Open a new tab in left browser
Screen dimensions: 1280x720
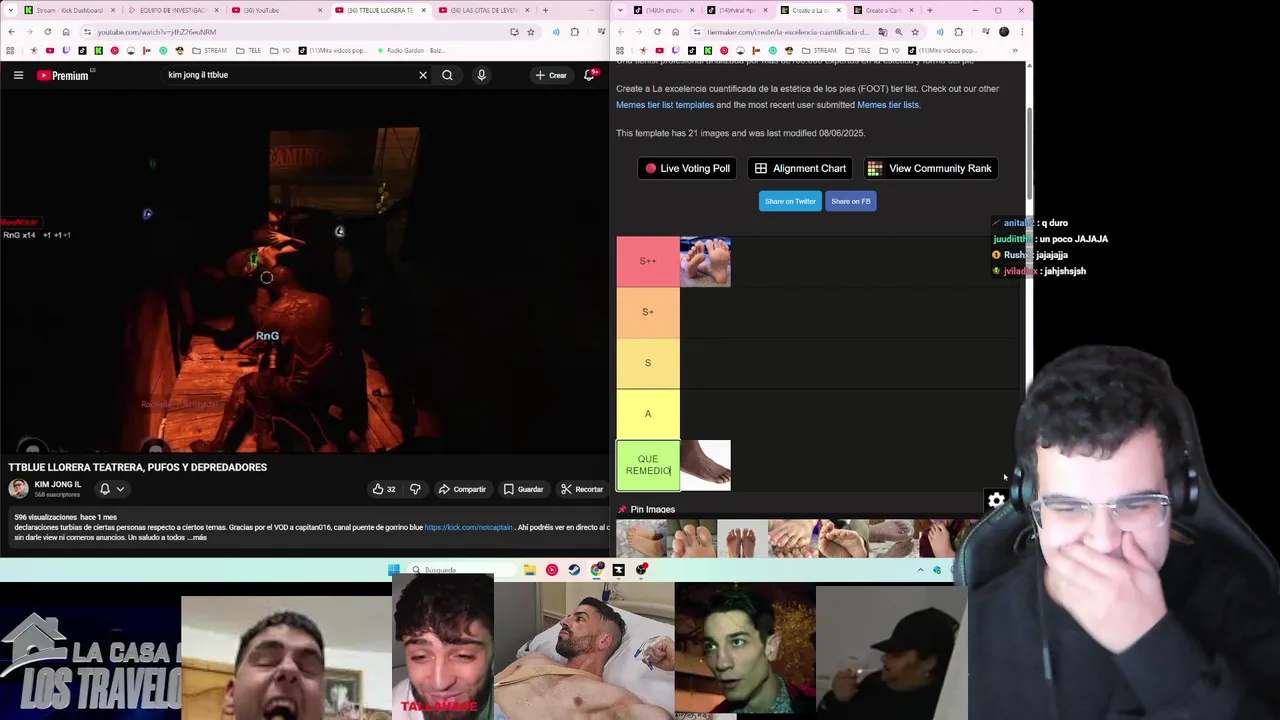[545, 10]
